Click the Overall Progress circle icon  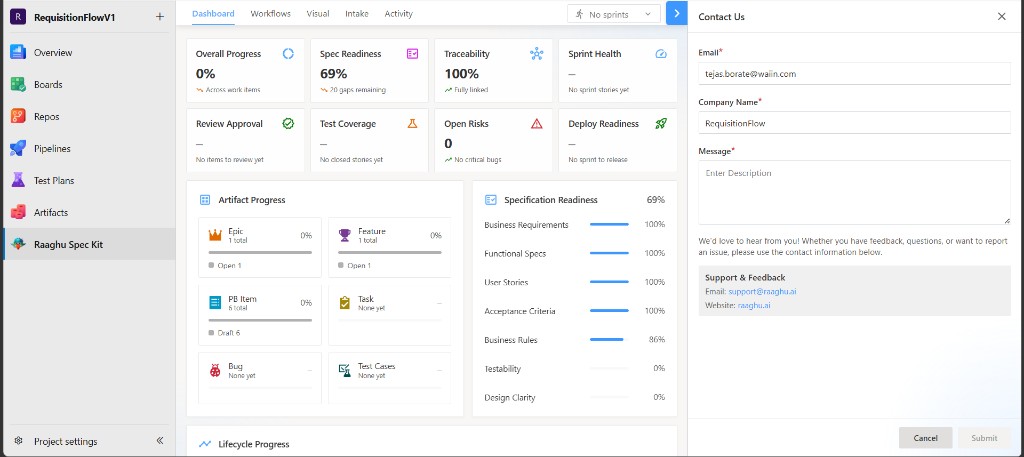click(x=288, y=54)
